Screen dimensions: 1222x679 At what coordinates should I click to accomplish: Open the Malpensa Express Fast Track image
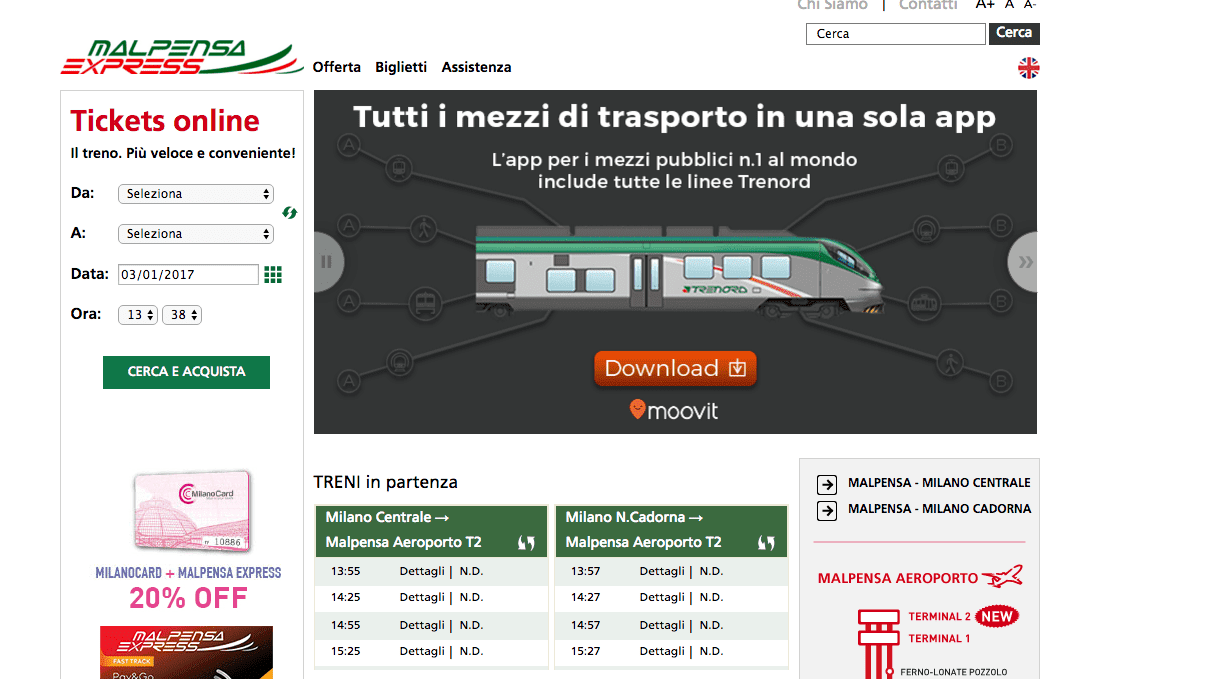(186, 652)
